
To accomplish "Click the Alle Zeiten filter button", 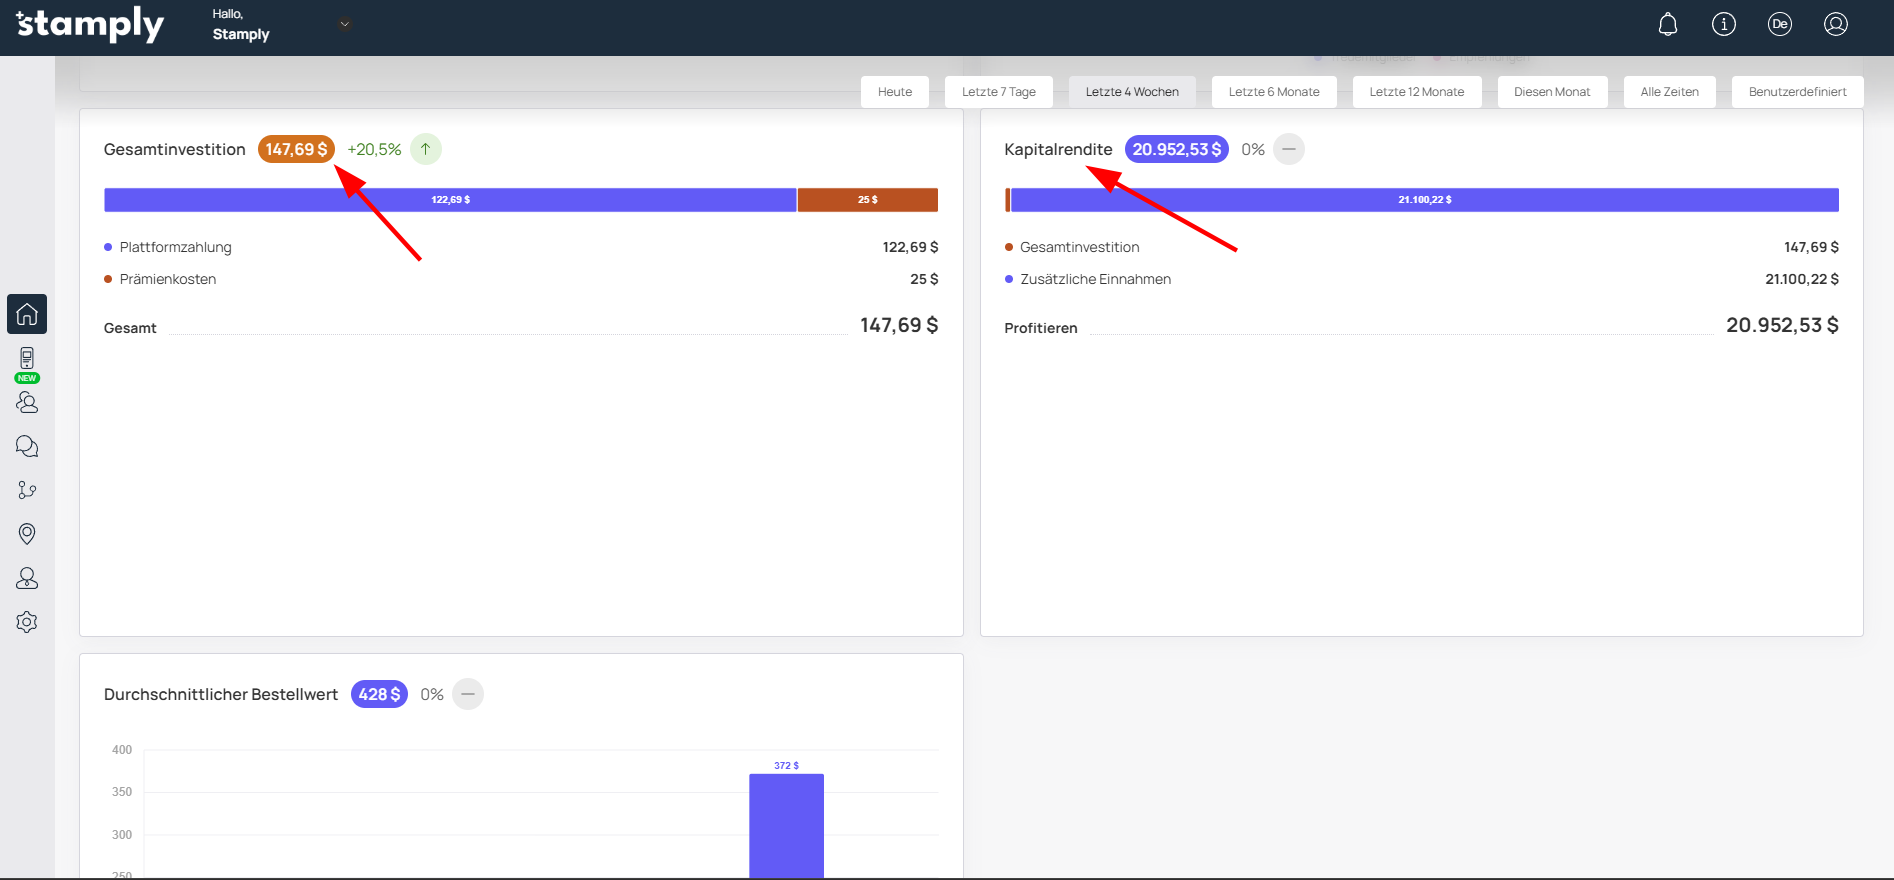I will coord(1669,92).
